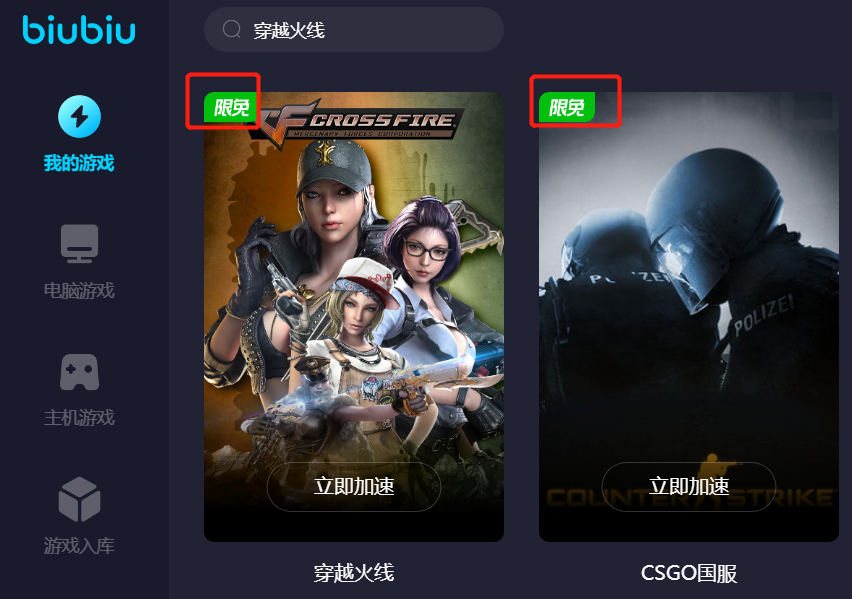Click the CSGO国服 game title
Image resolution: width=852 pixels, height=599 pixels.
[x=688, y=573]
